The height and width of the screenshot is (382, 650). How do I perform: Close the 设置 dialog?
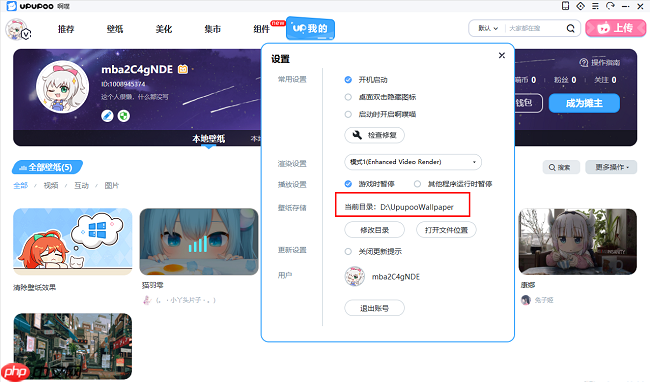click(502, 56)
